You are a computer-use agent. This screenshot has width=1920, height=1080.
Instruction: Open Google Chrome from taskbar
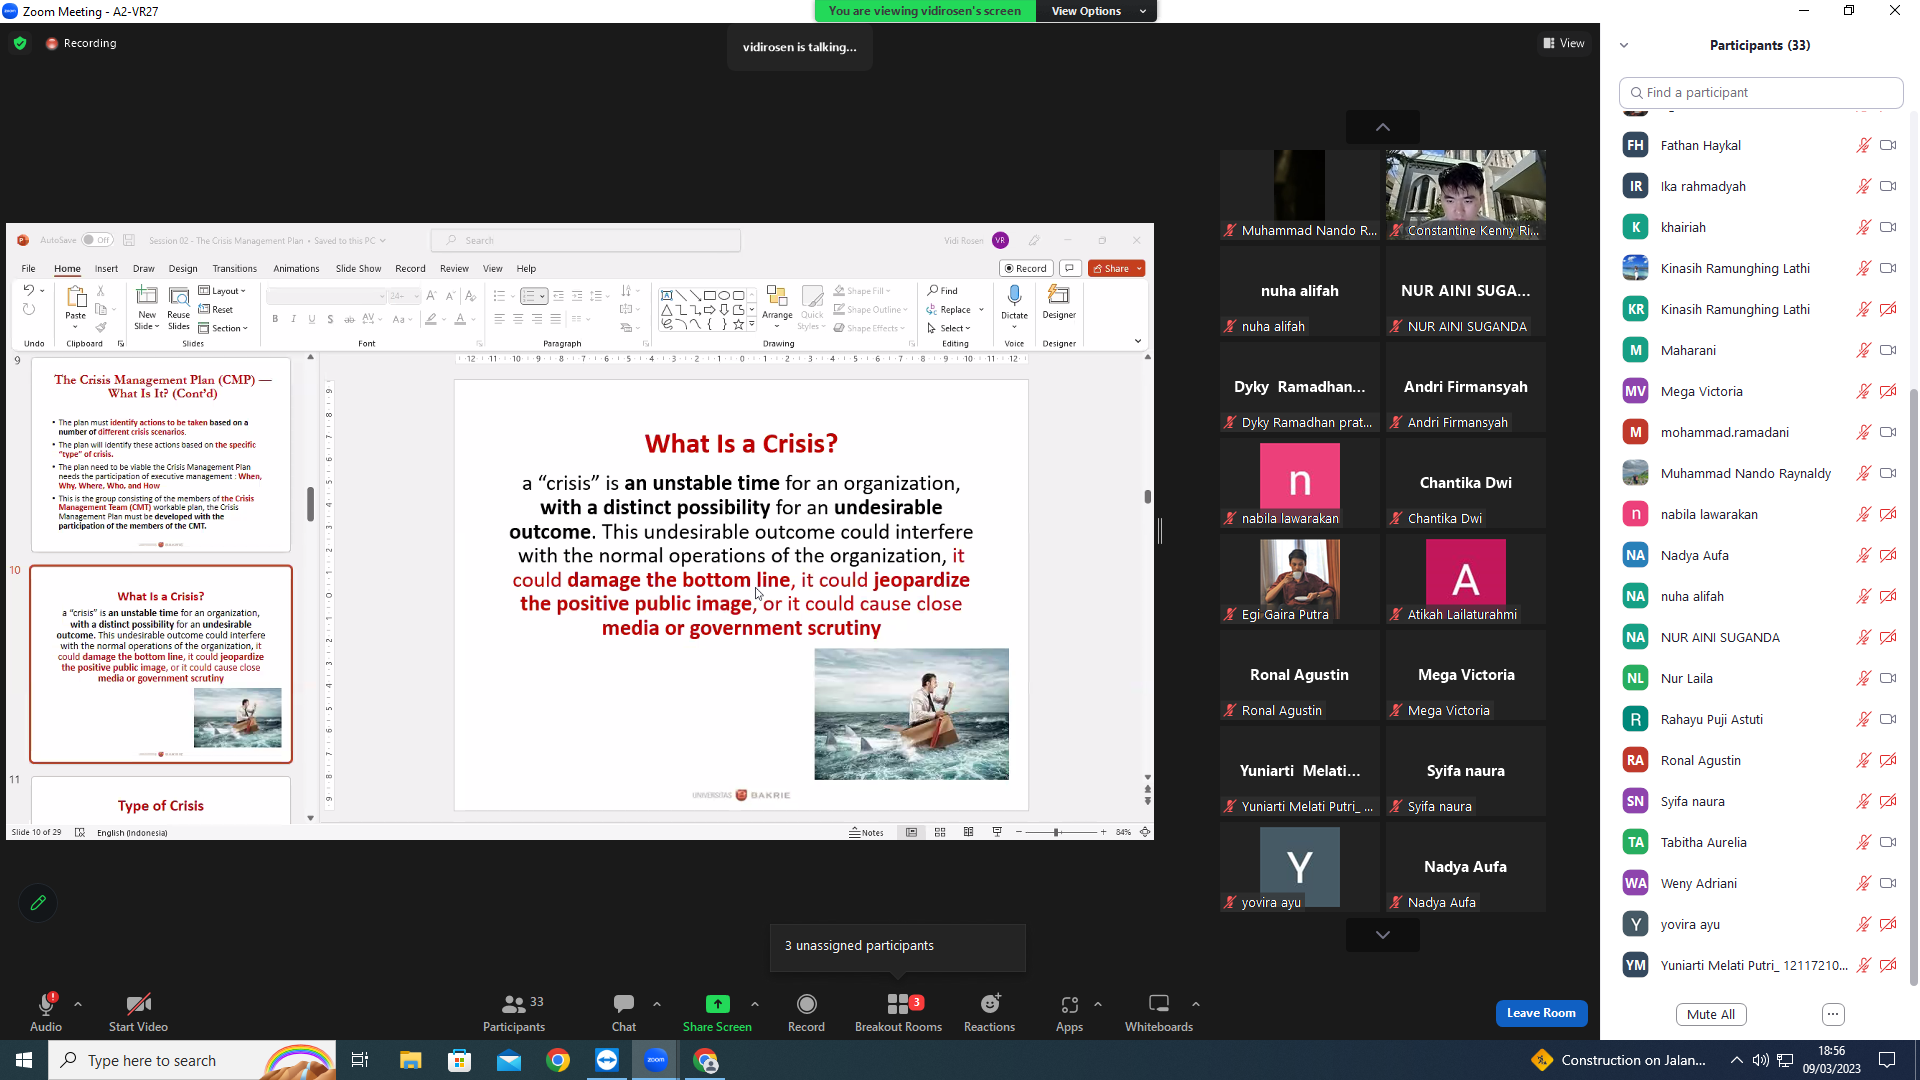pos(558,1060)
